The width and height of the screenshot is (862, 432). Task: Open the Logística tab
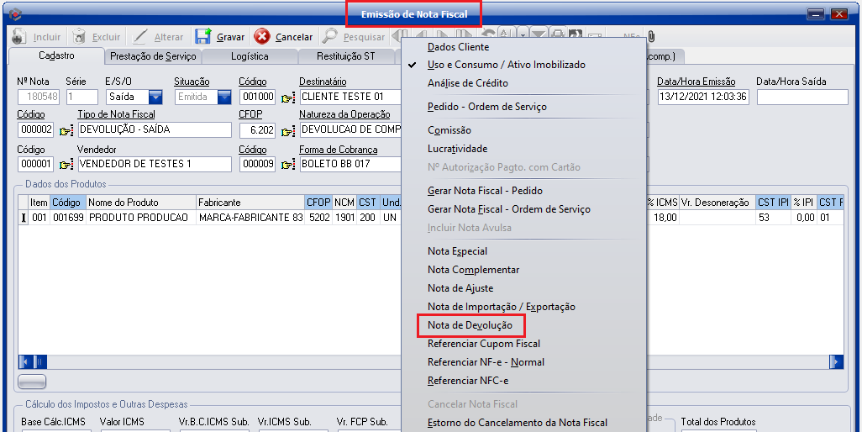click(x=249, y=57)
